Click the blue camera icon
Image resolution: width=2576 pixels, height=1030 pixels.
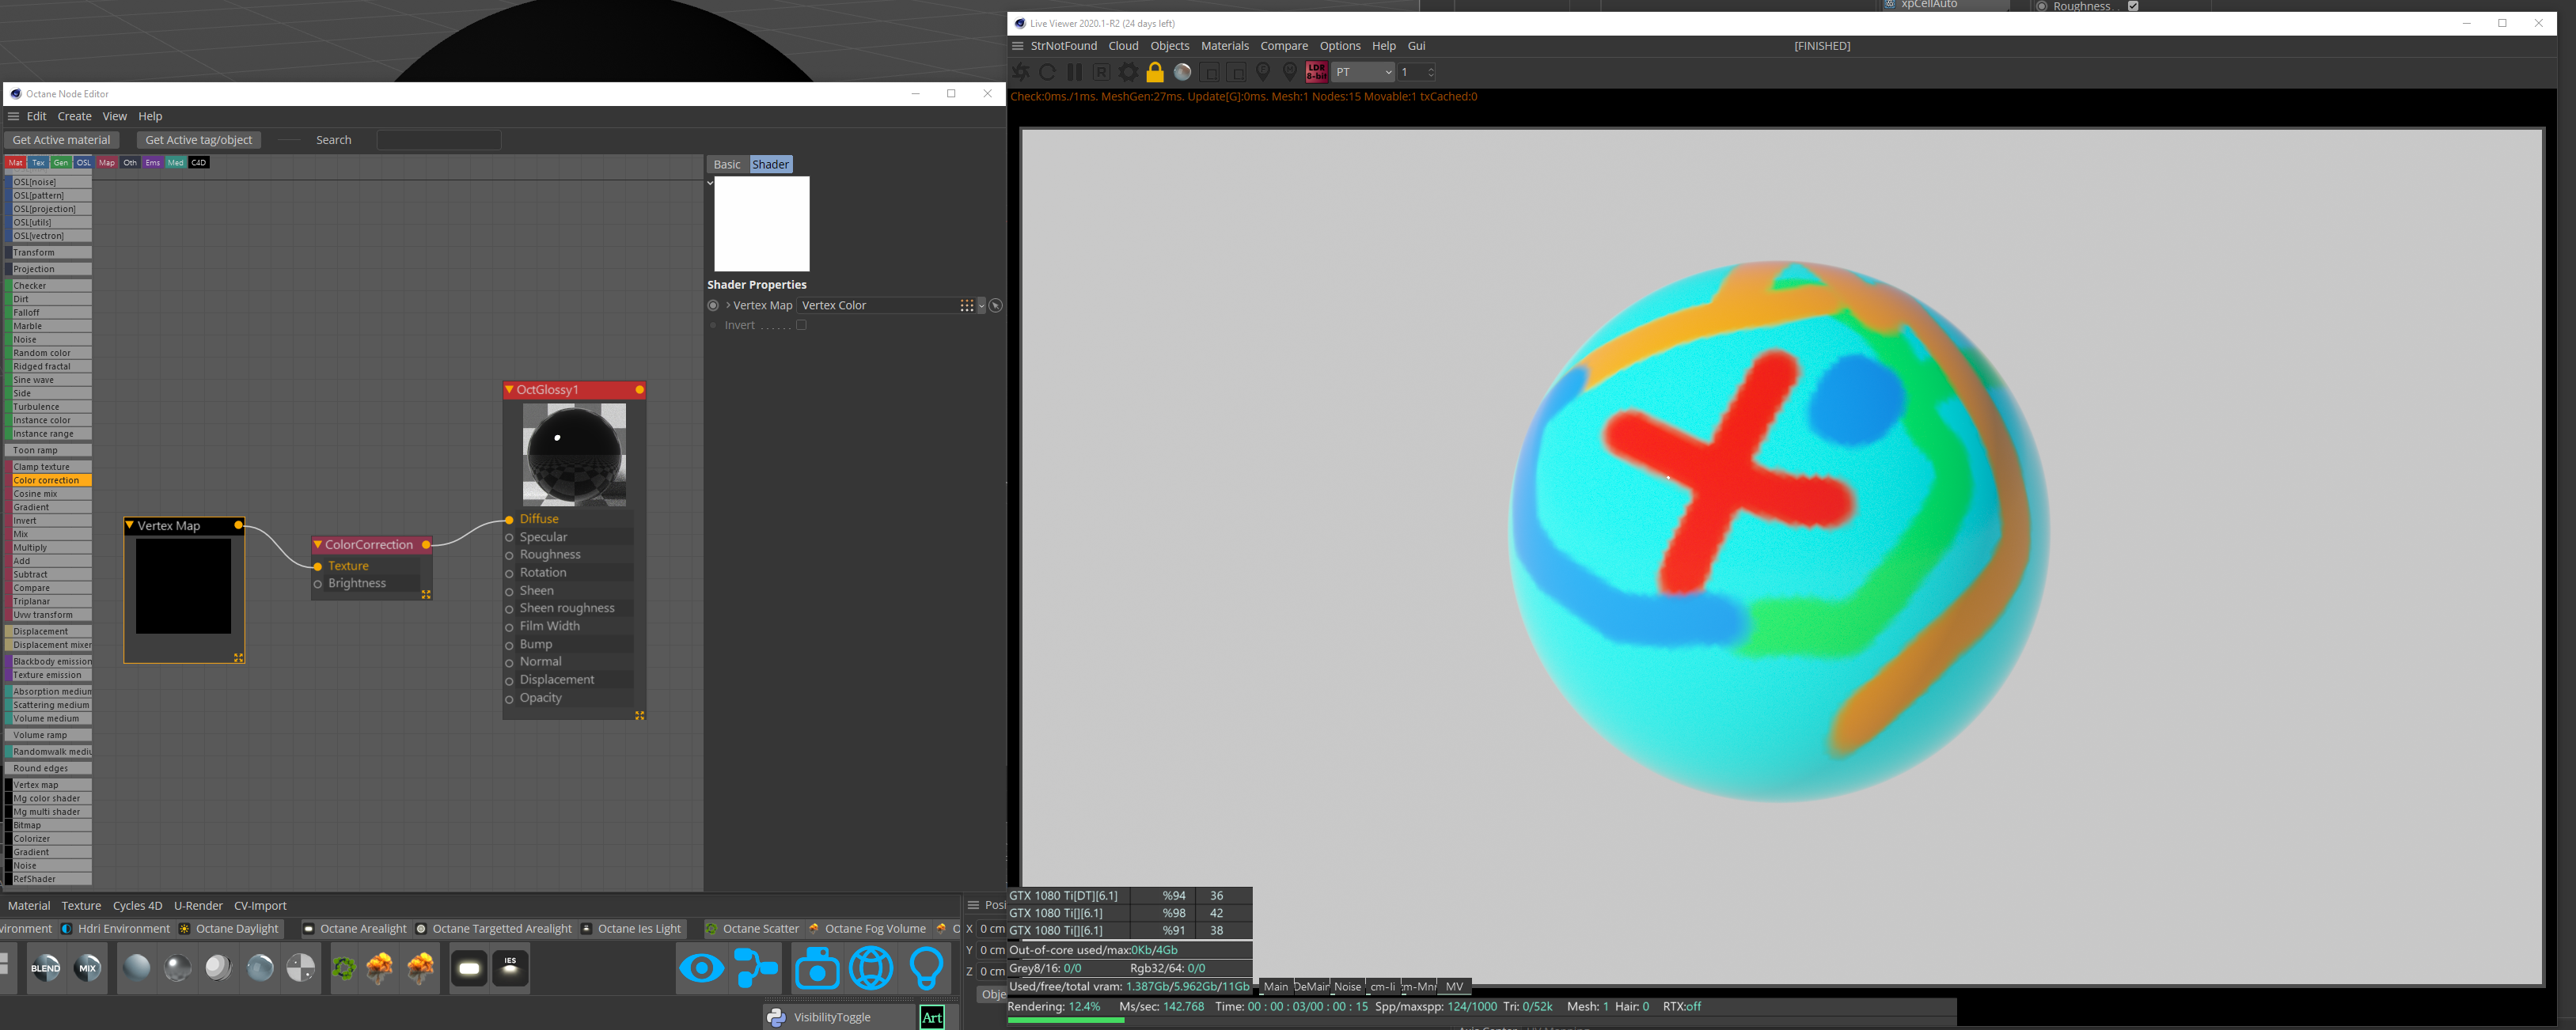pos(817,967)
